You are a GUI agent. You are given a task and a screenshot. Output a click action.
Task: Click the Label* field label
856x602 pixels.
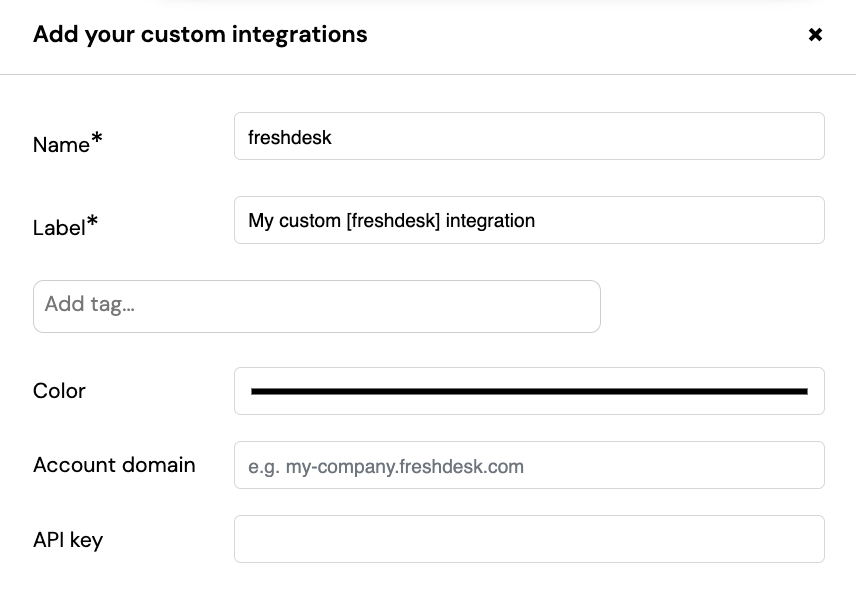(x=66, y=227)
